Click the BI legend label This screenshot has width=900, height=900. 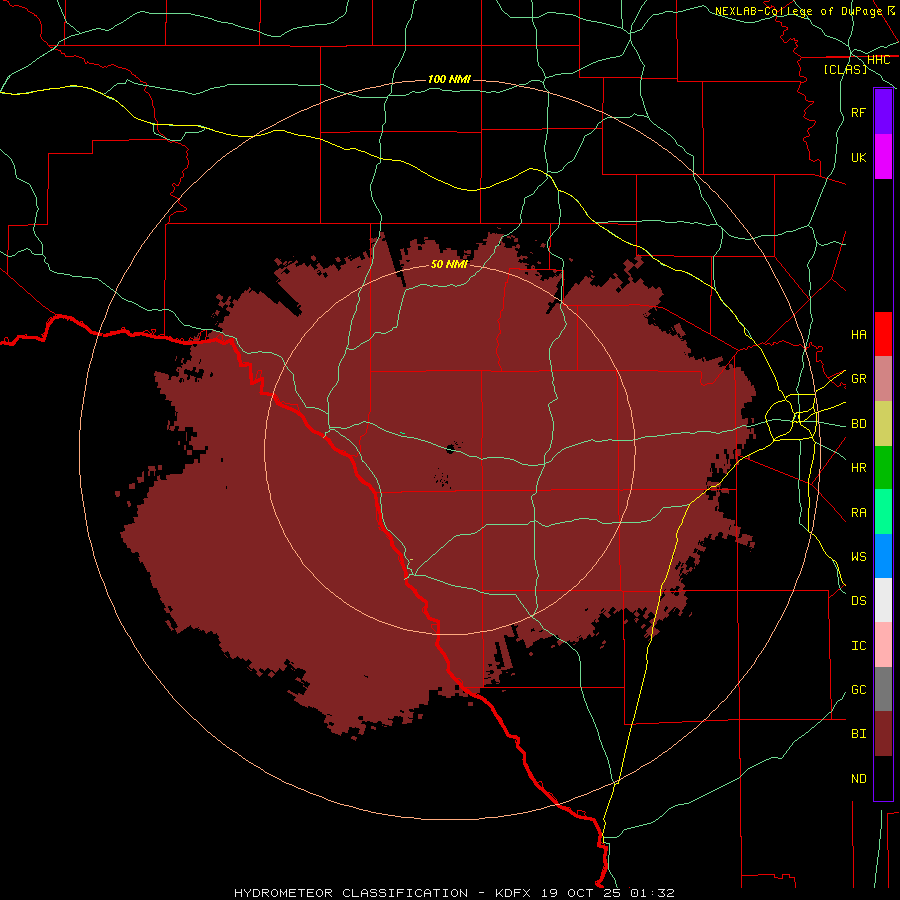click(x=858, y=734)
